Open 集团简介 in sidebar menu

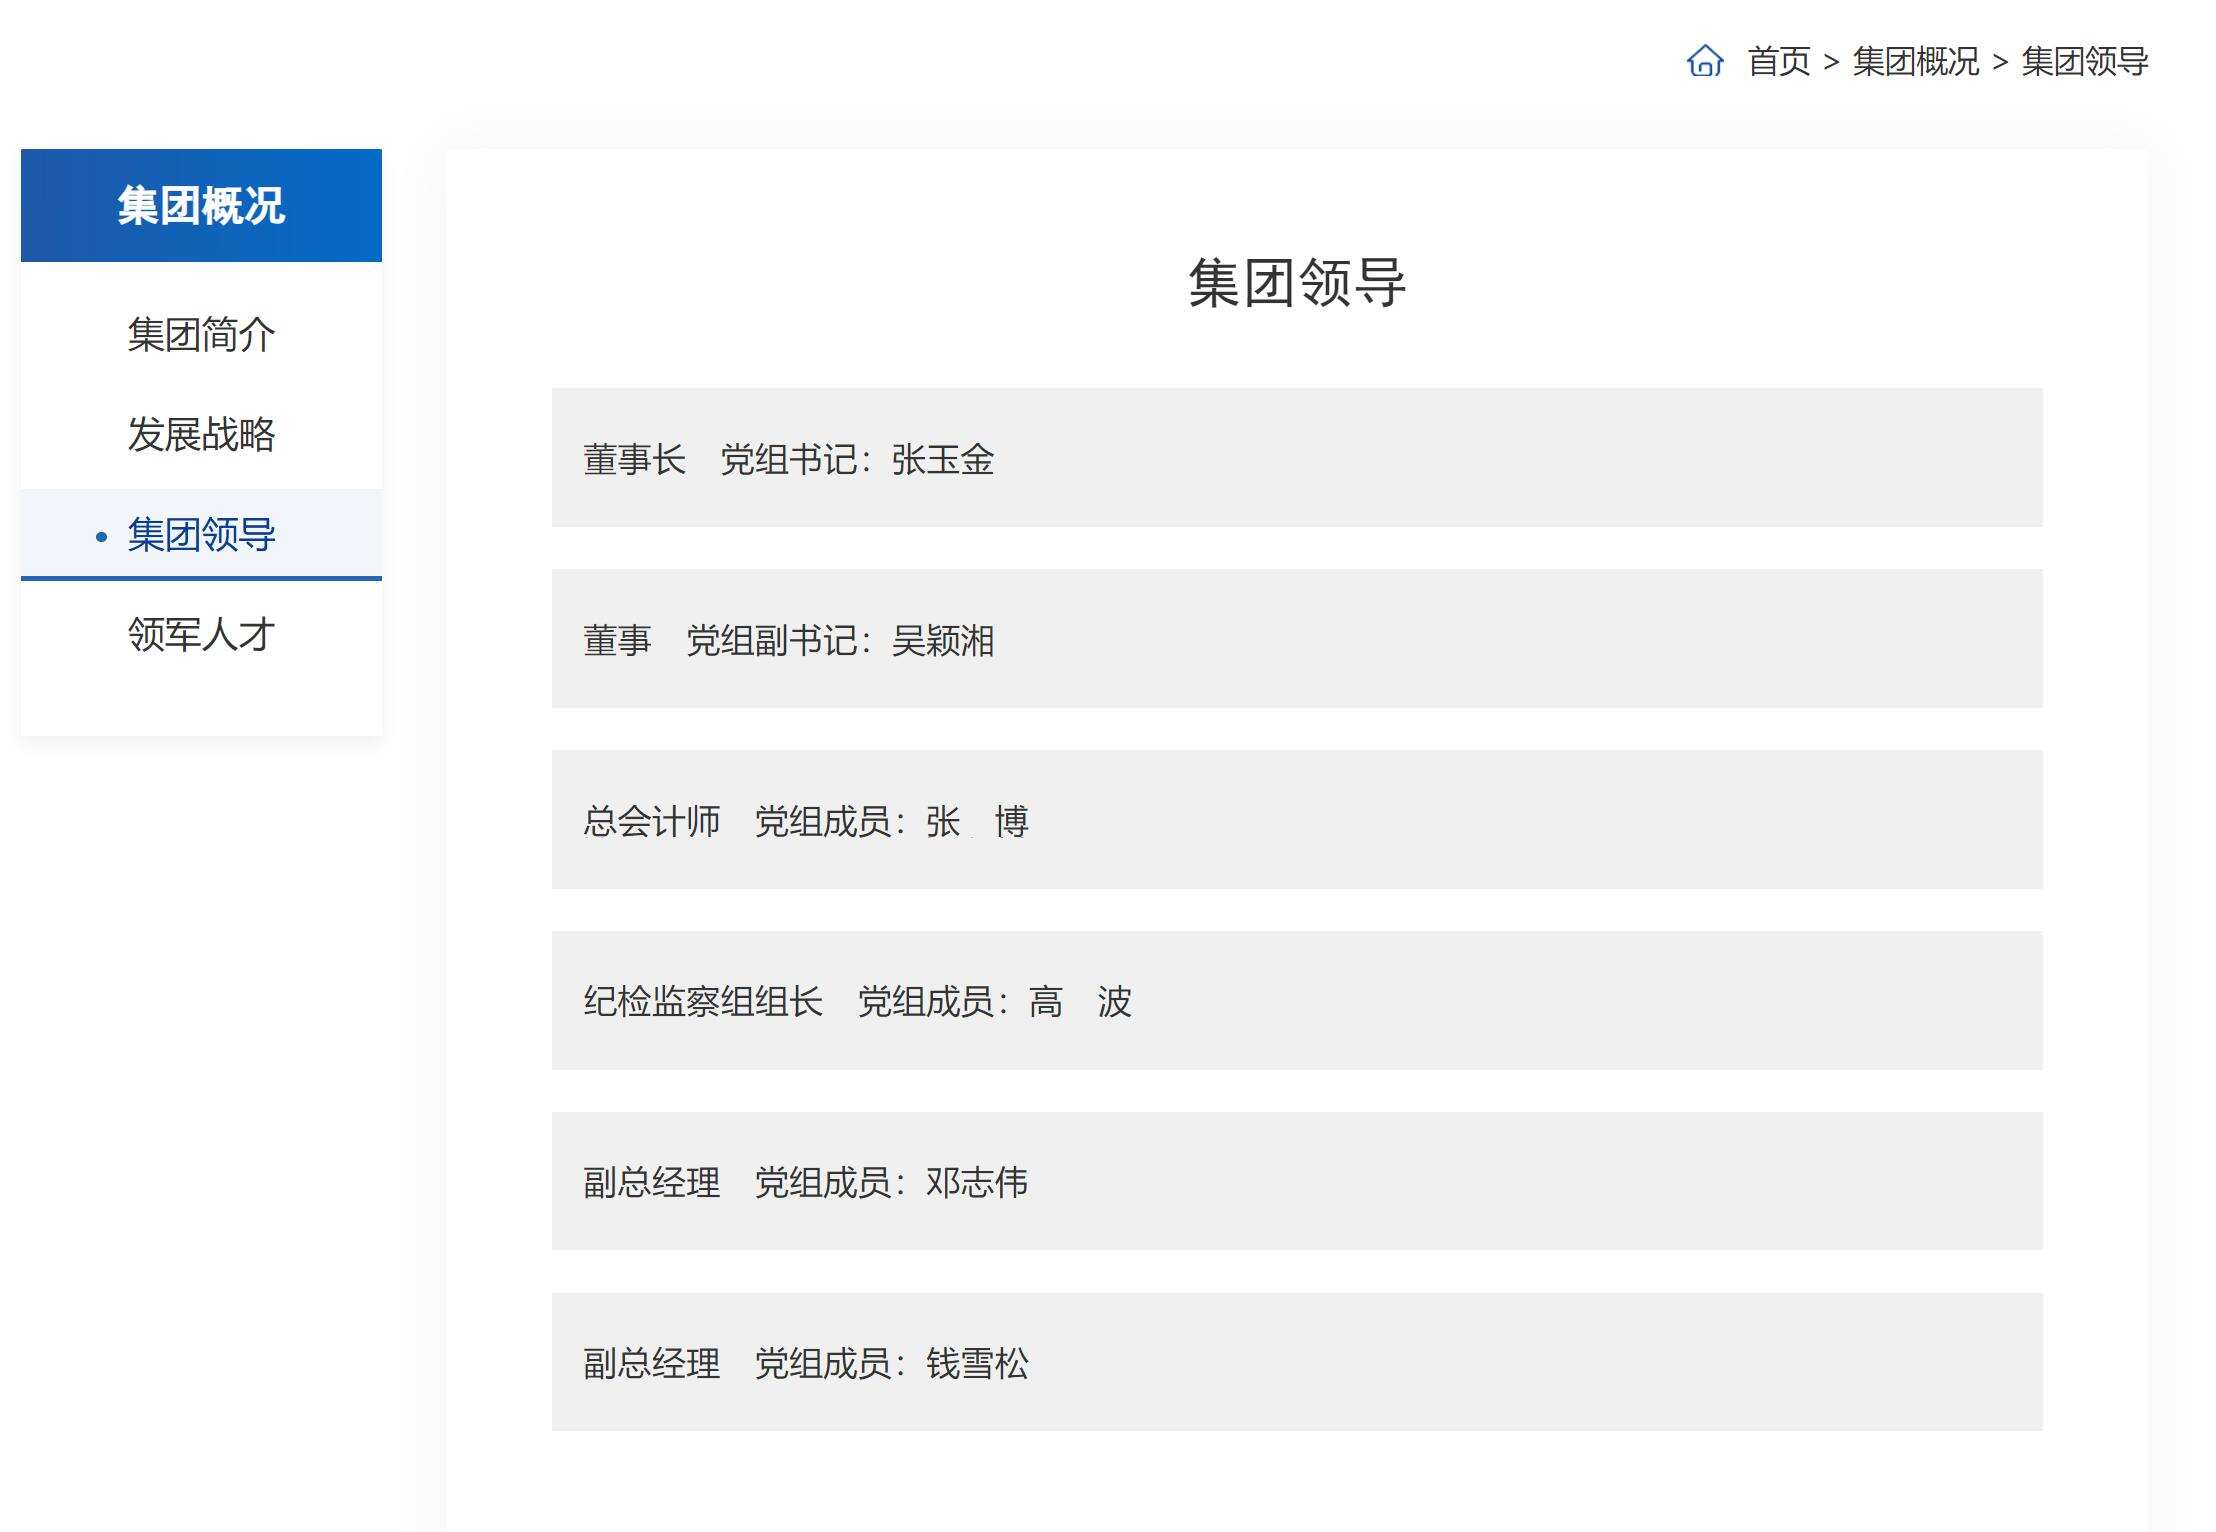click(201, 335)
